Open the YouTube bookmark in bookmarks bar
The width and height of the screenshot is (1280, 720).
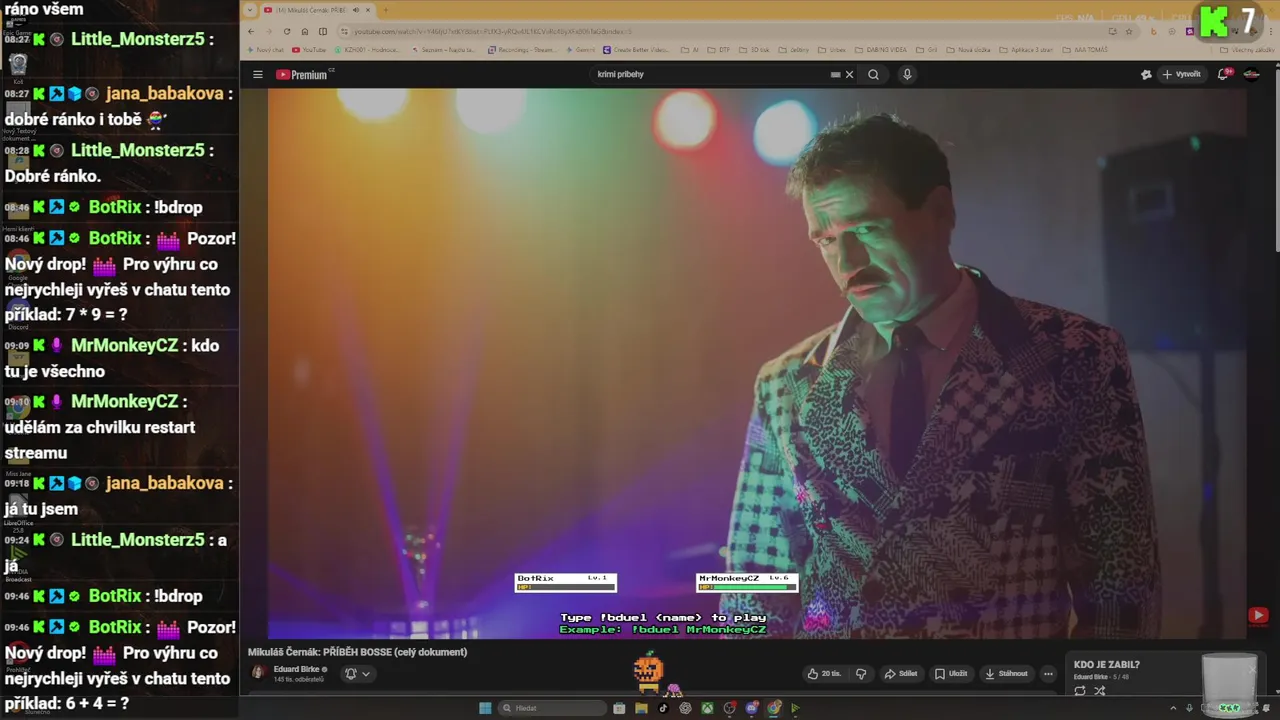[x=309, y=49]
